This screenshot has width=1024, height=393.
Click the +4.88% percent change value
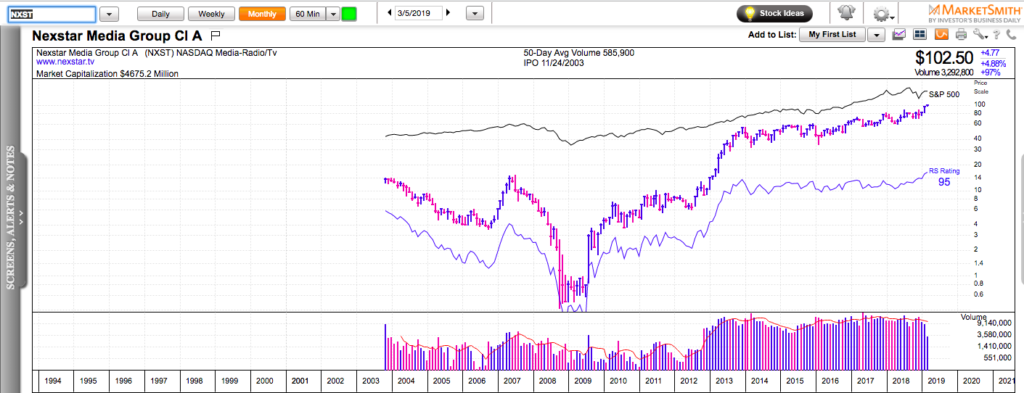pyautogui.click(x=992, y=63)
